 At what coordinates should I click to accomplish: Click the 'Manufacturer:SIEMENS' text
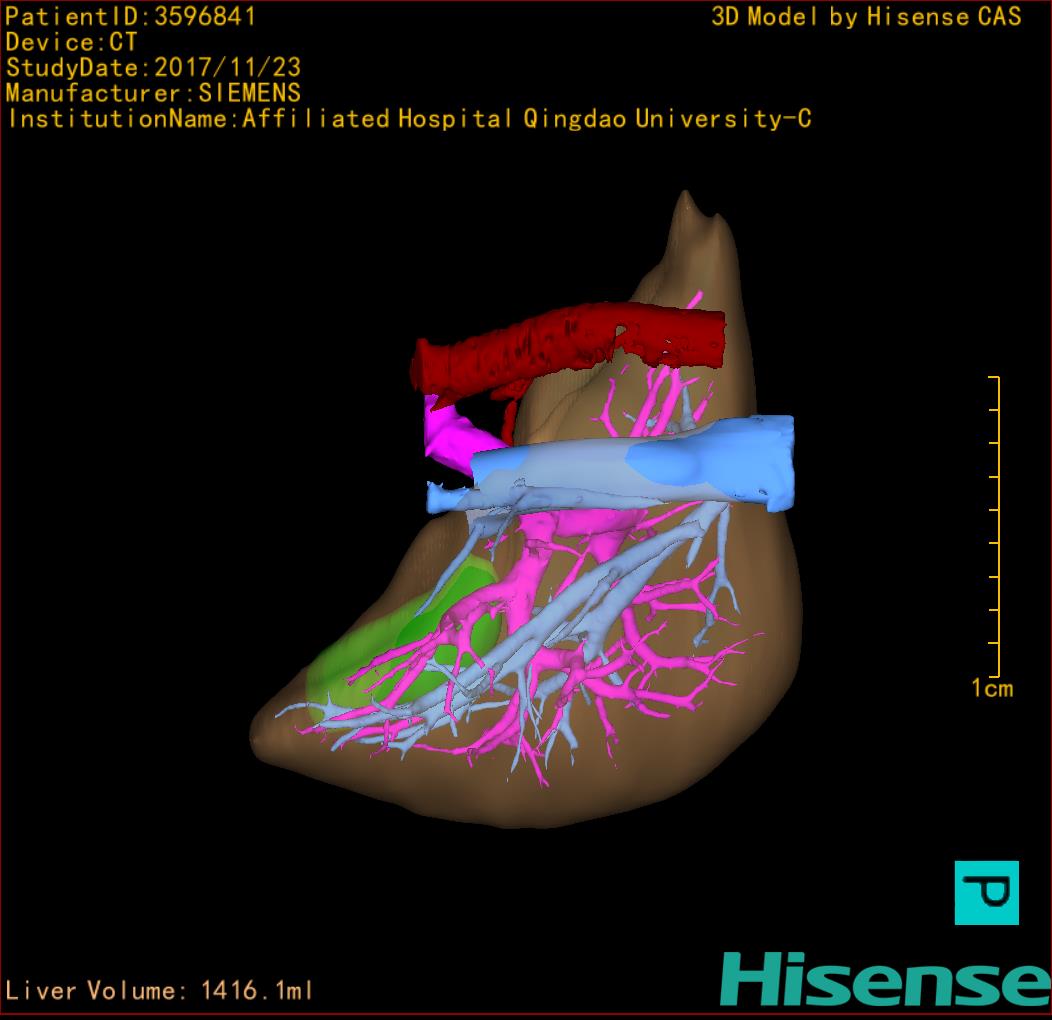(153, 93)
